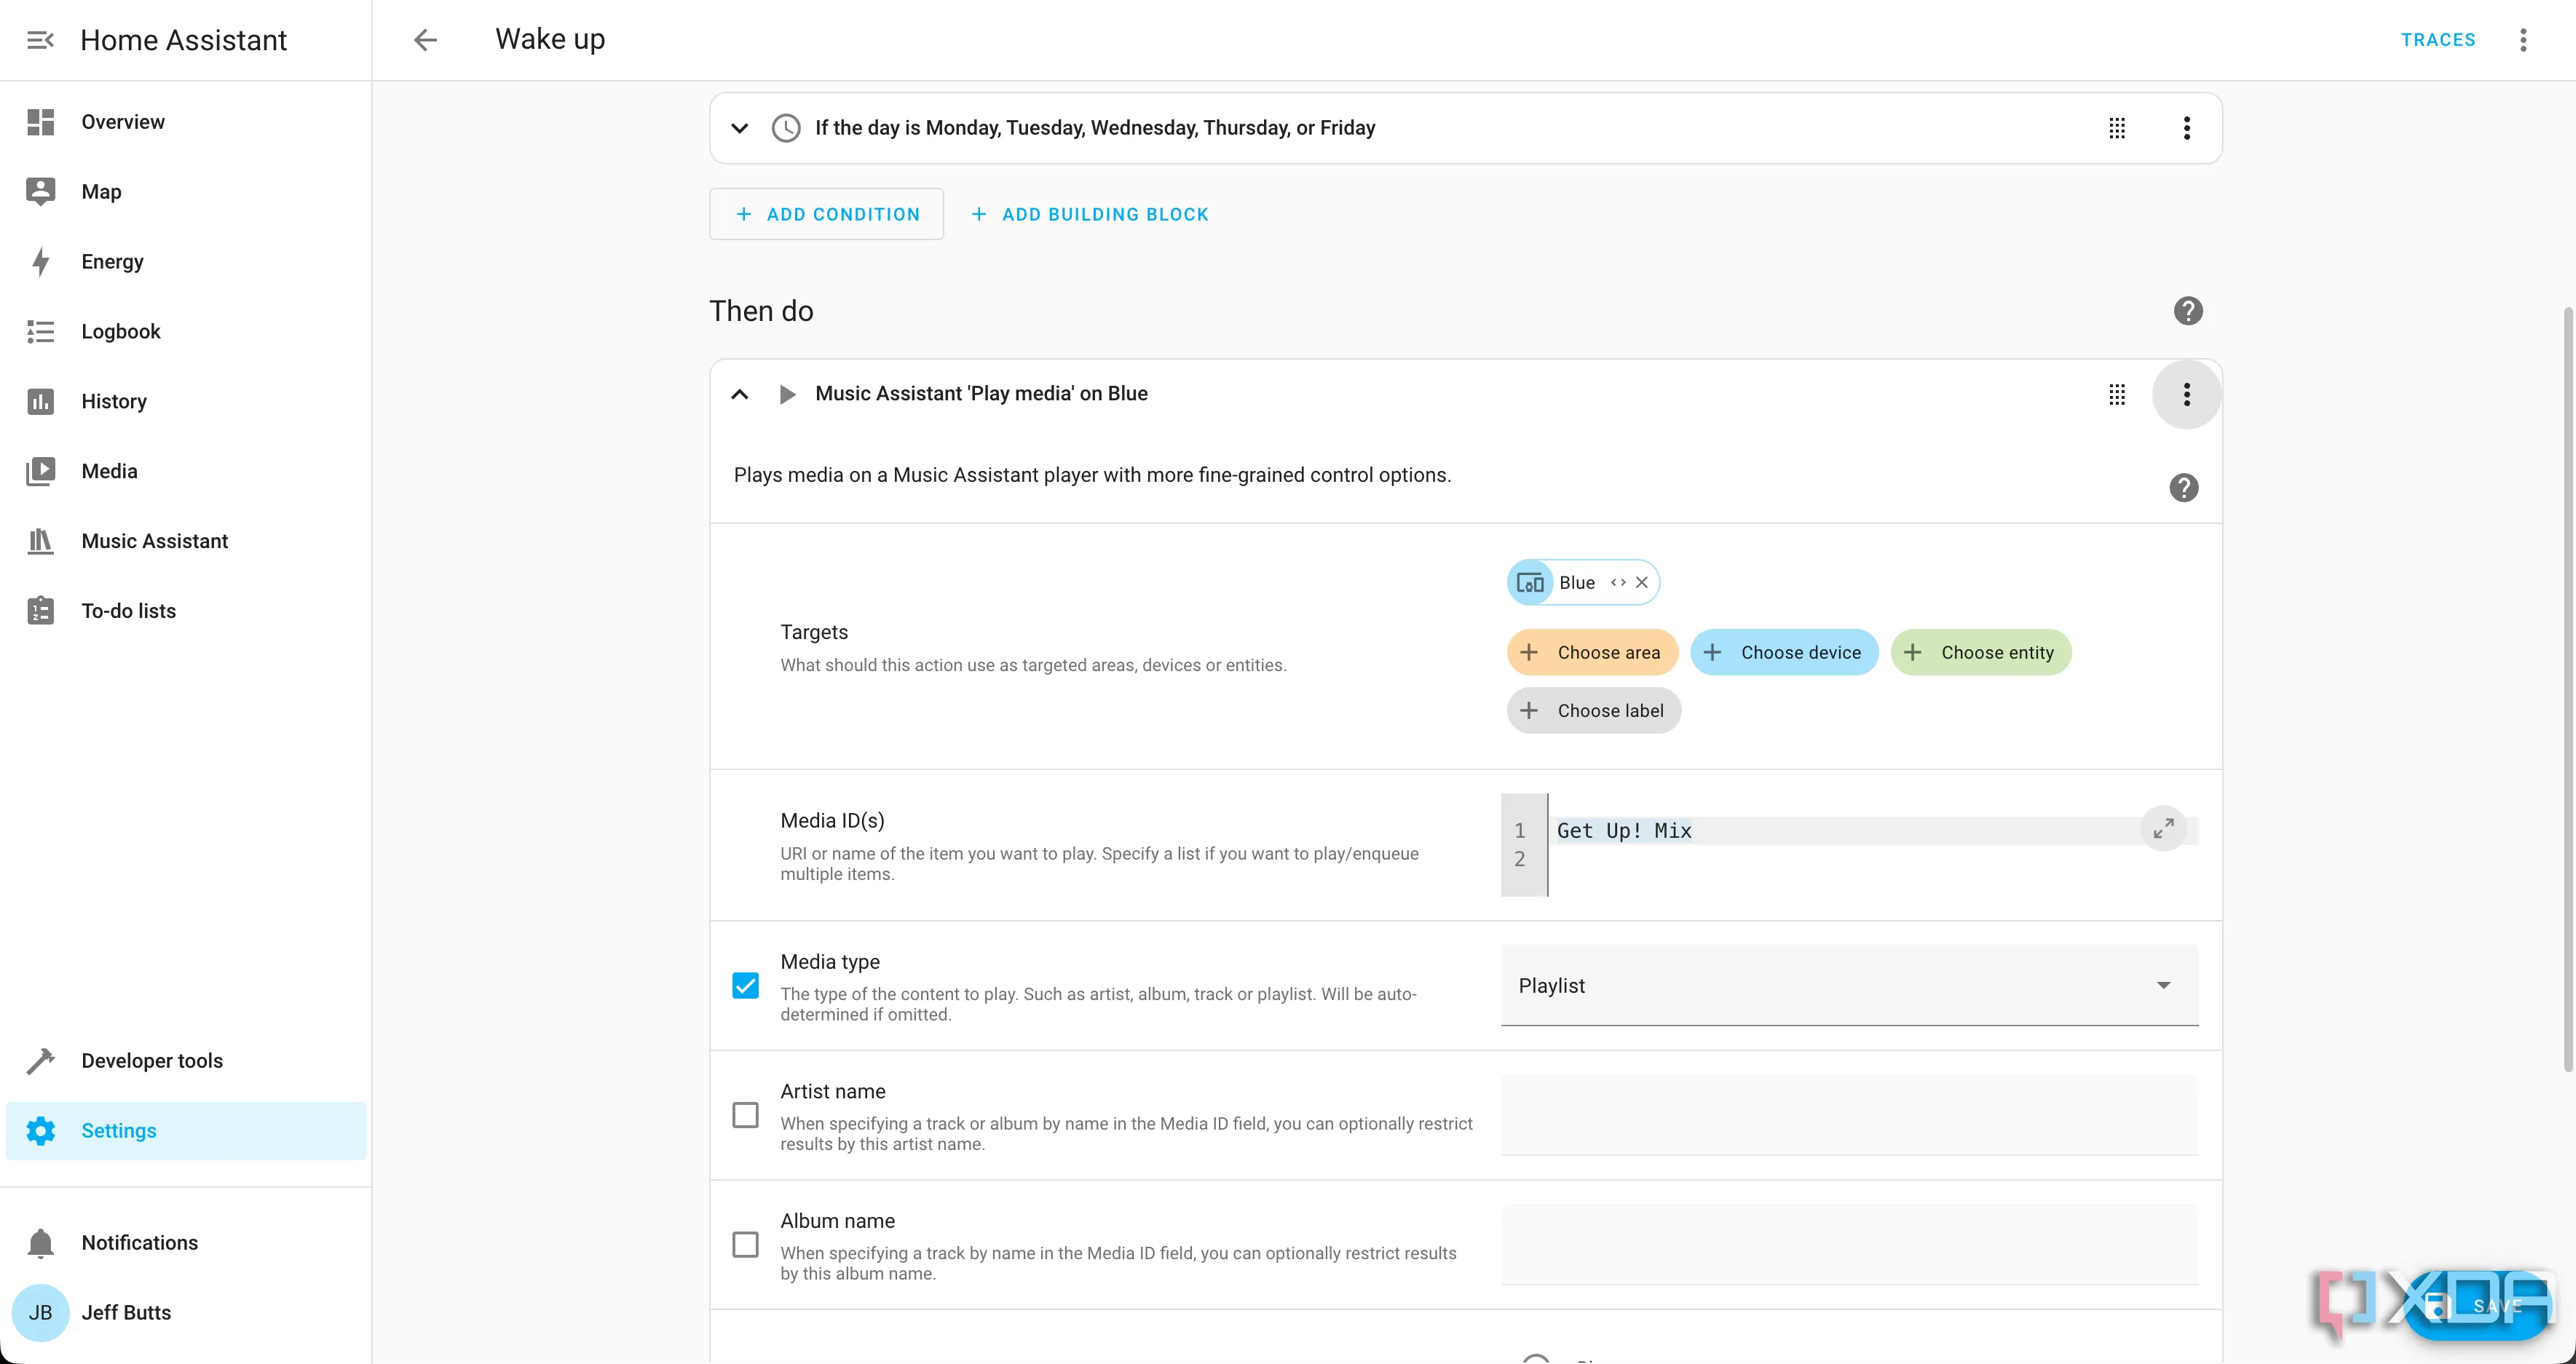Collapse the Music Assistant Play media action
Viewport: 2576px width, 1364px height.
coord(739,394)
